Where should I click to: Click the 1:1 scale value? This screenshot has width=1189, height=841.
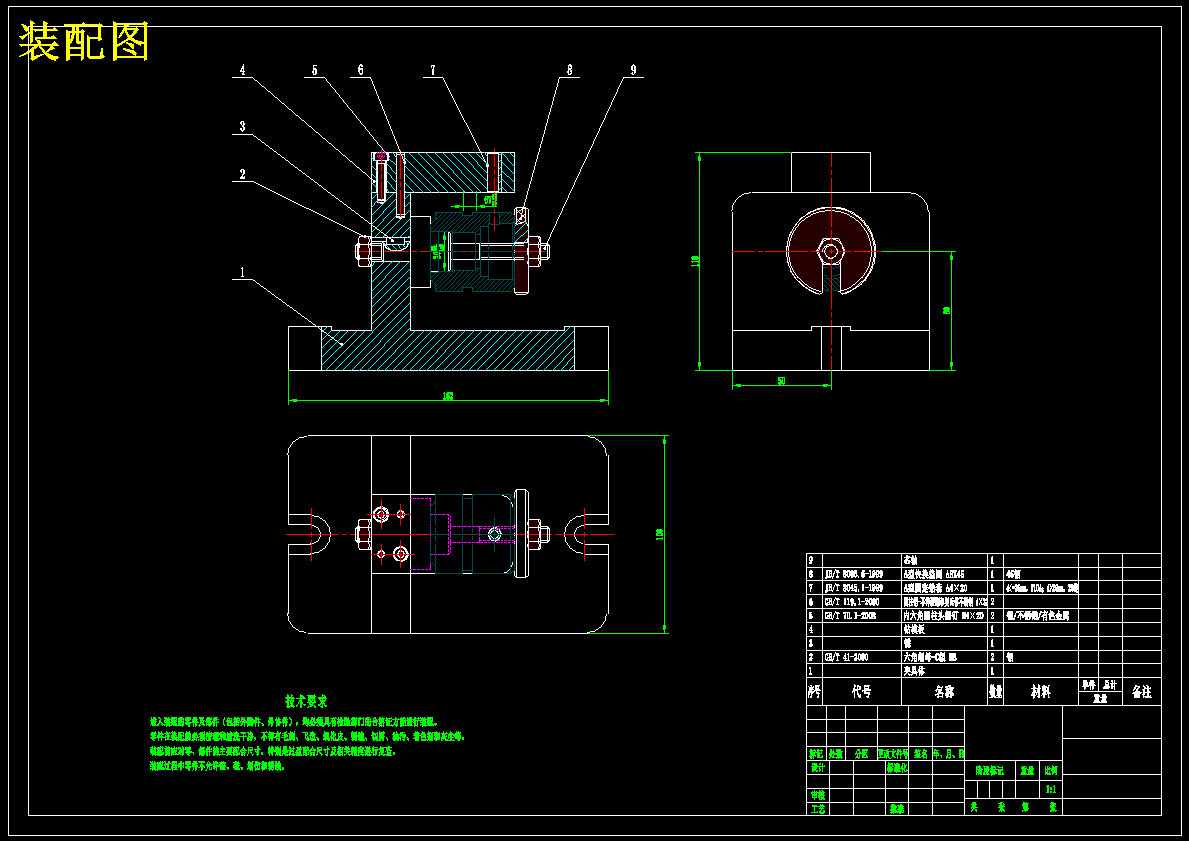point(1051,789)
